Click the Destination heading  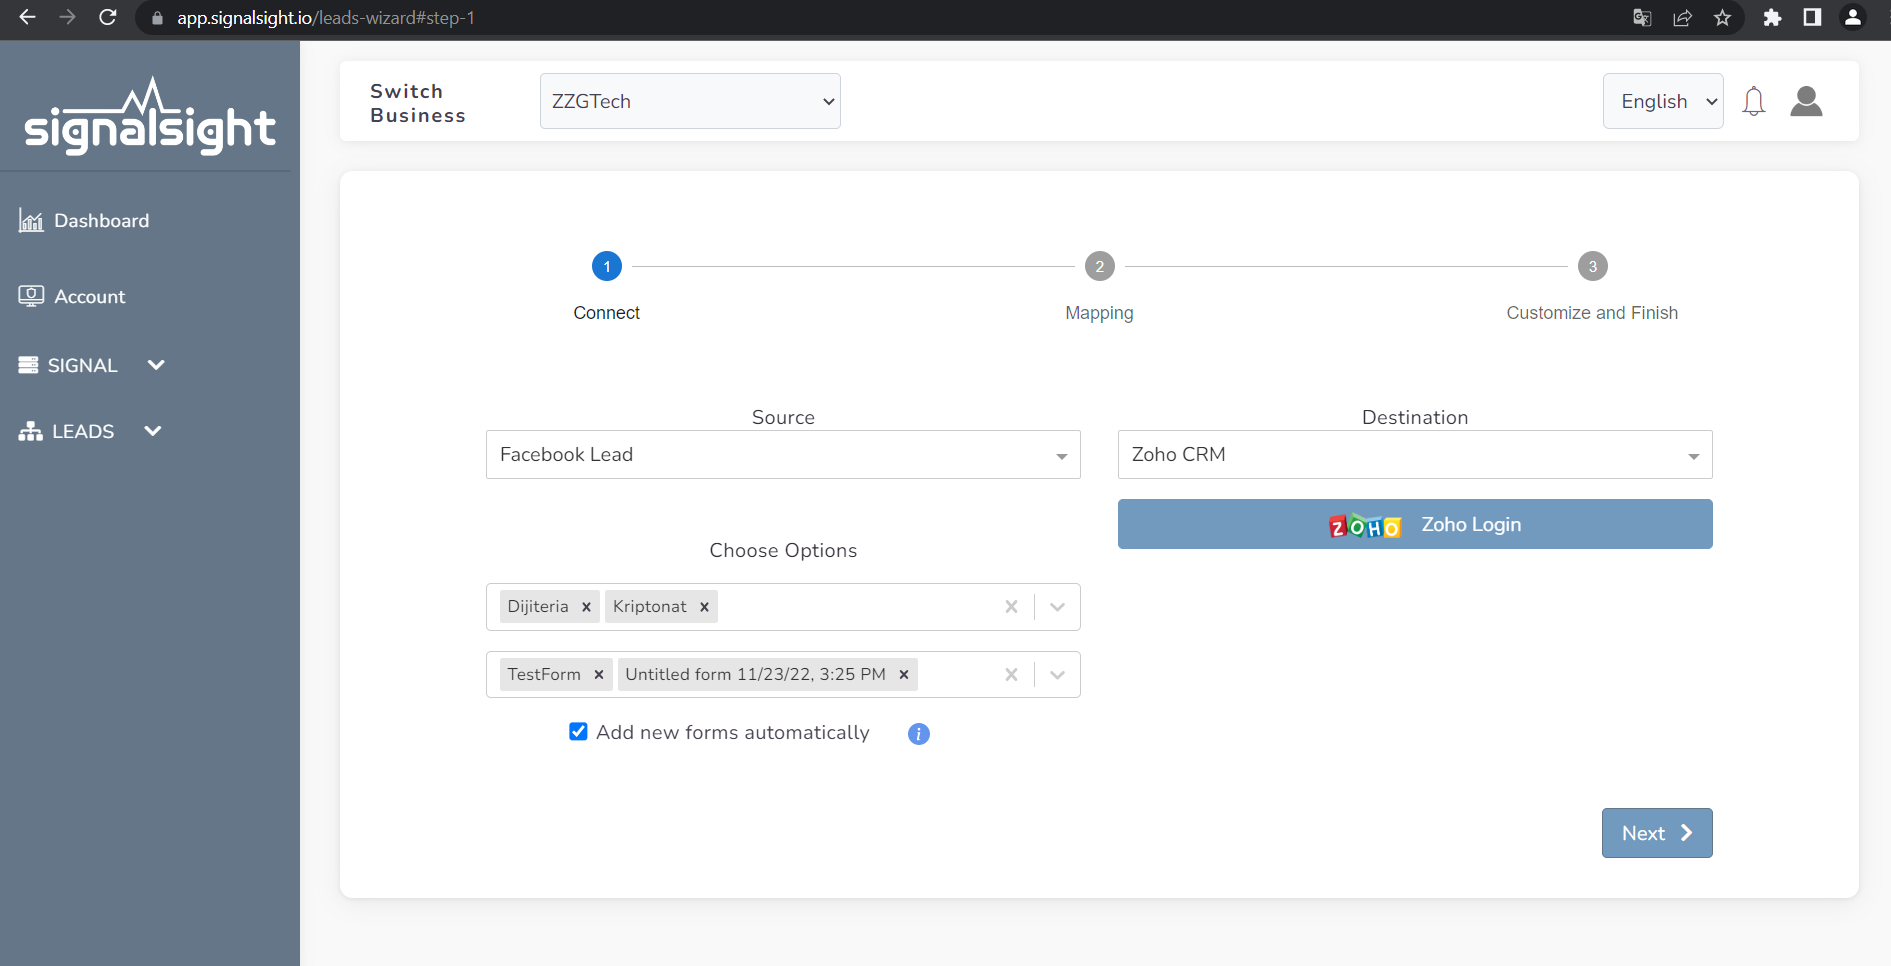[x=1415, y=418]
